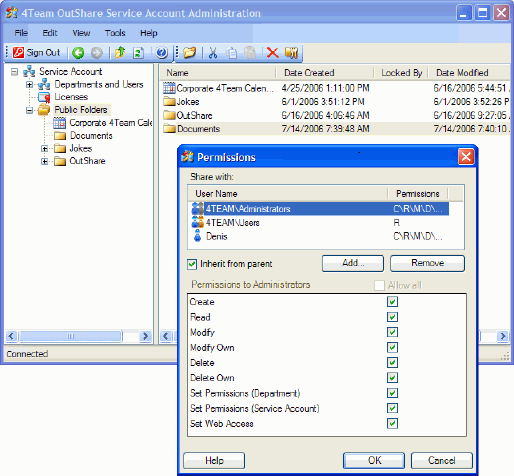The image size is (514, 476).
Task: Toggle the Modify permission checkbox
Action: 392,332
